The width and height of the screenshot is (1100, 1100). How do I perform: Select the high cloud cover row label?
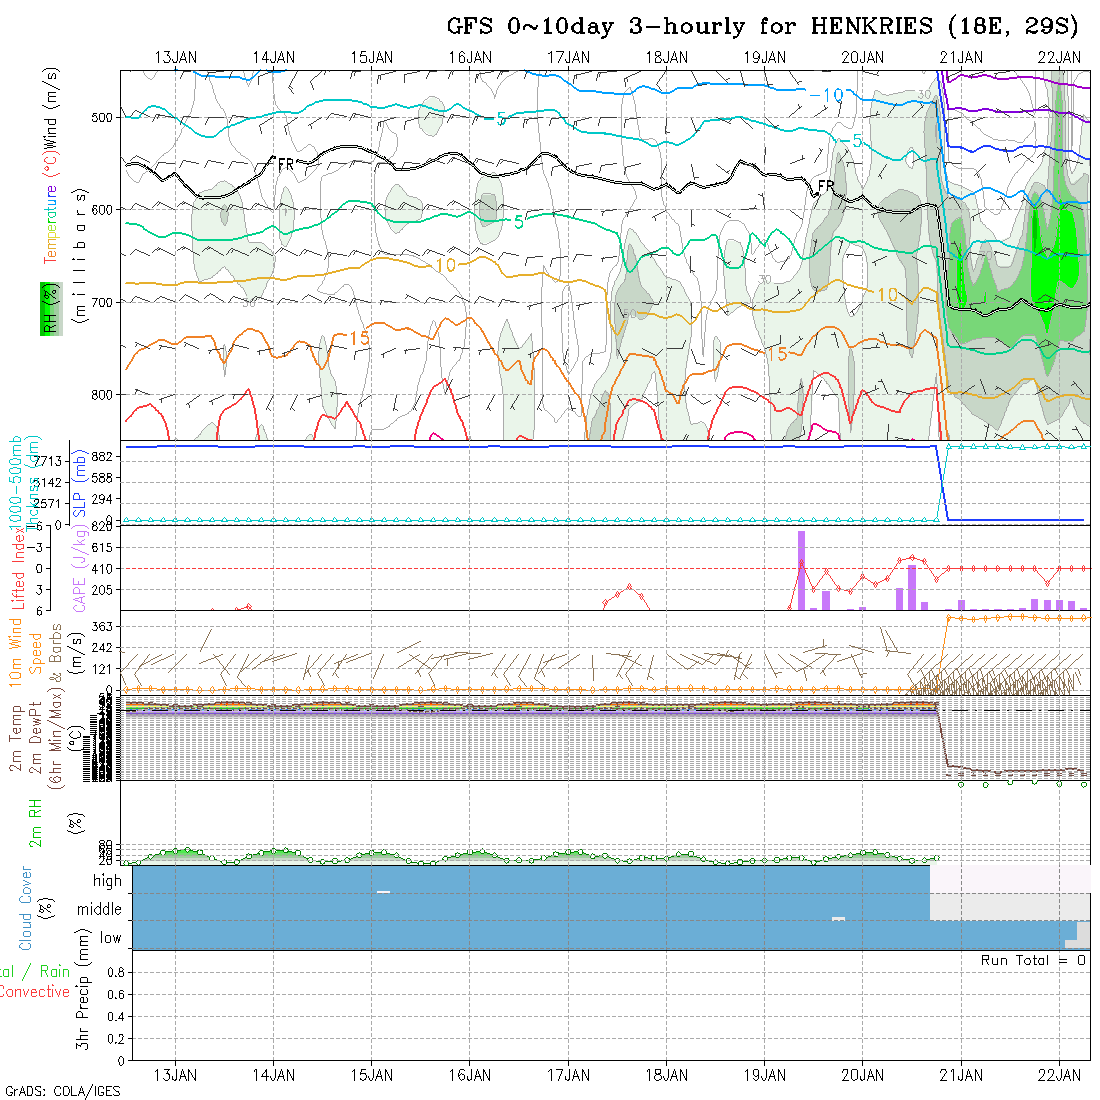[x=107, y=881]
